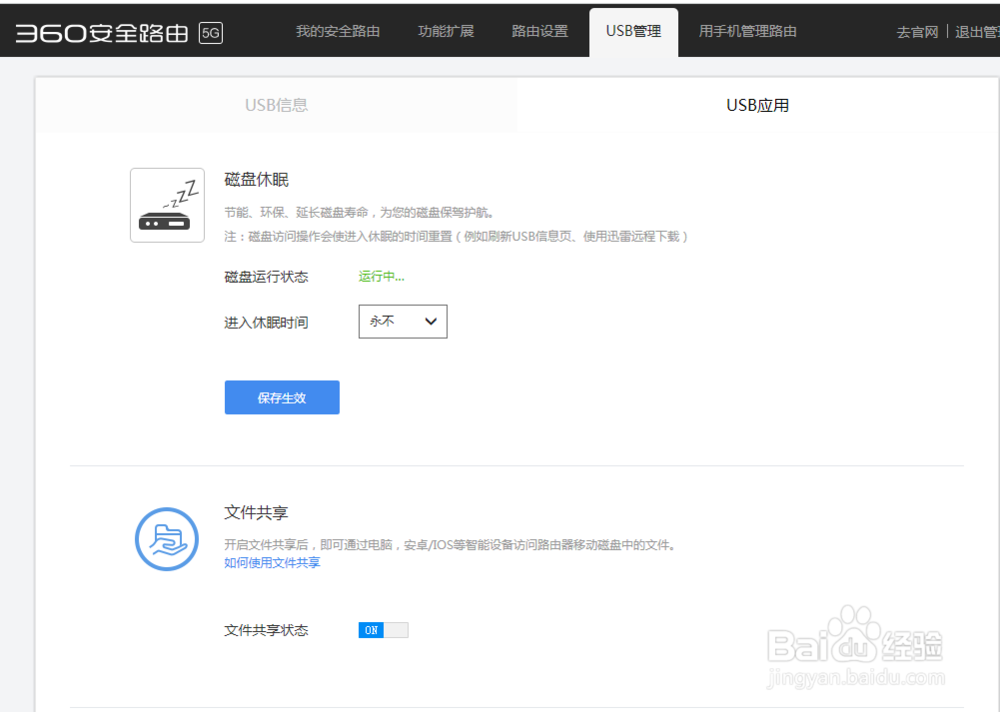
Task: Click the file sharing hand icon
Action: coord(167,539)
